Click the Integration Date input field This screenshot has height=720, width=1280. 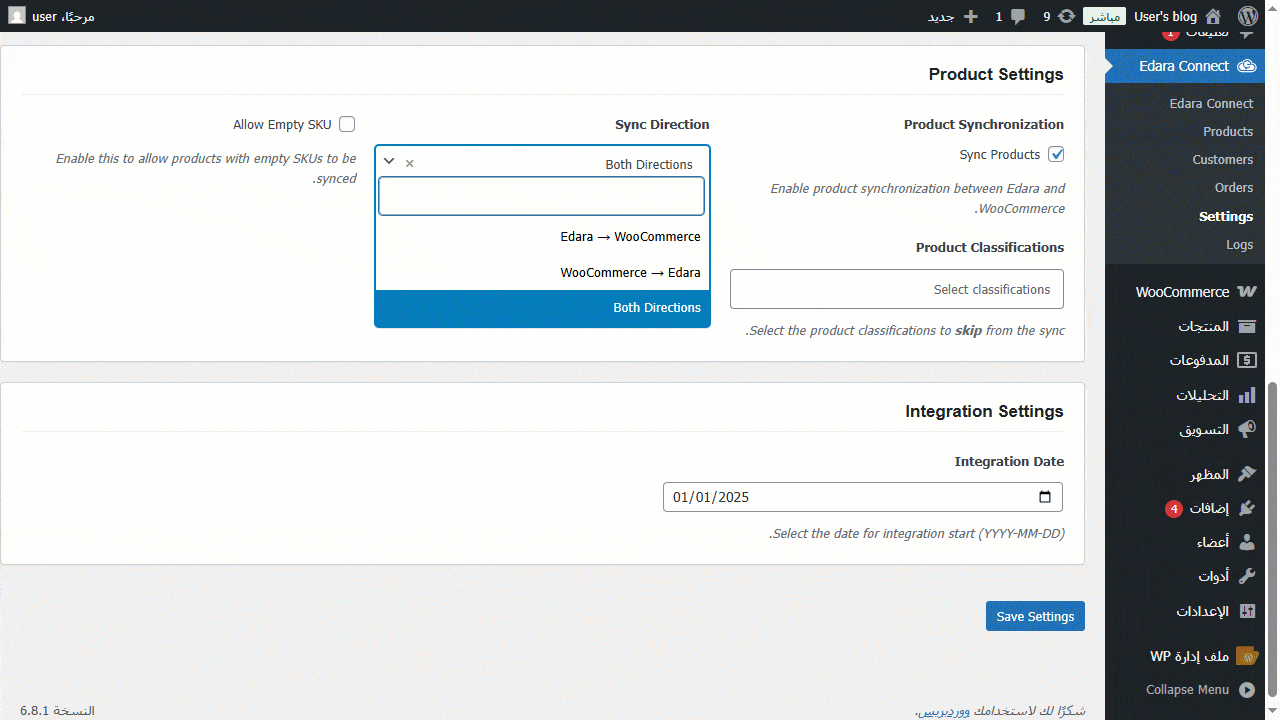(863, 497)
